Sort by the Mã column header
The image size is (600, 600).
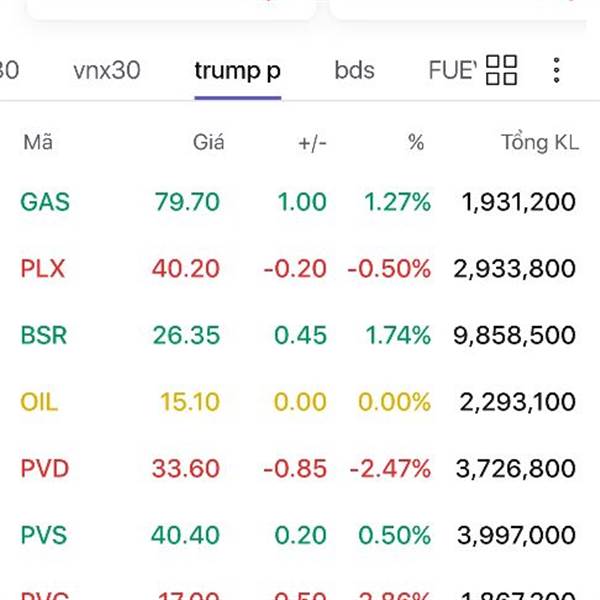pos(38,143)
